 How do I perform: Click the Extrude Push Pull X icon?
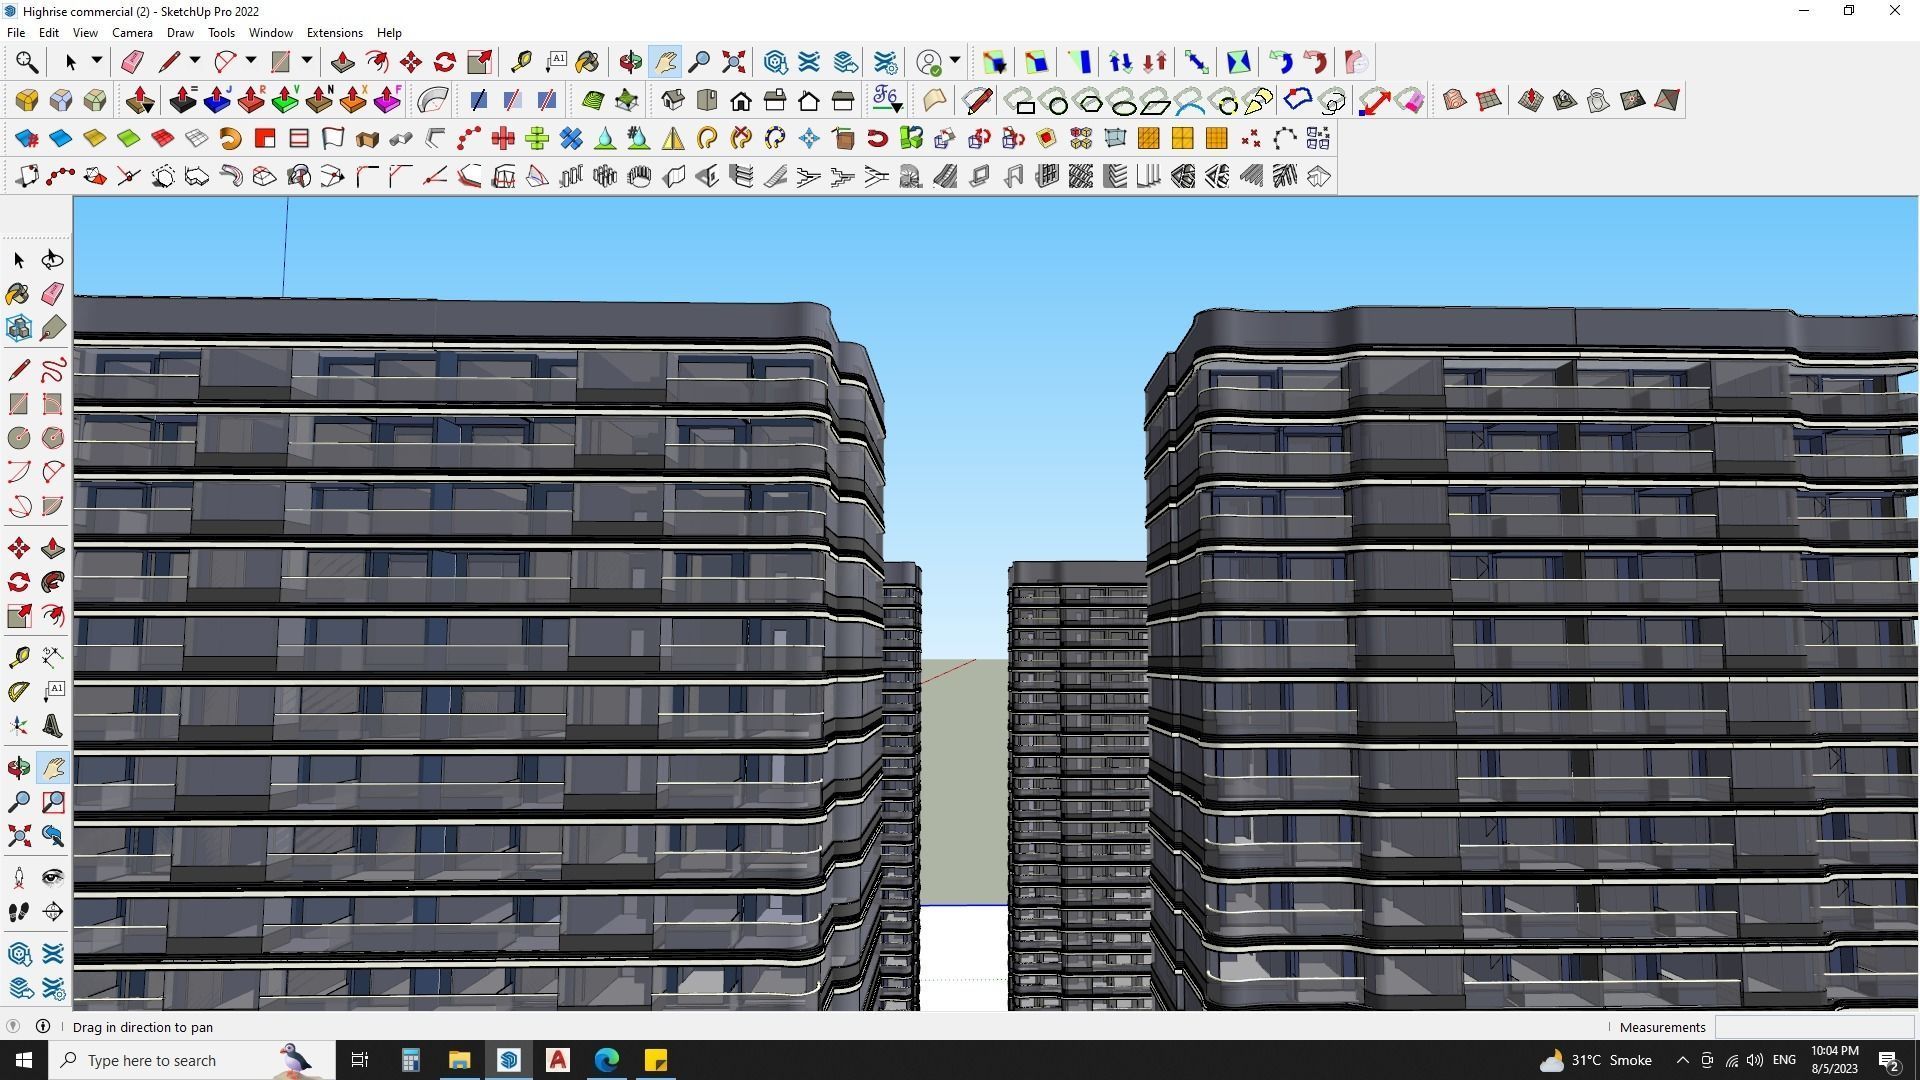coord(353,100)
